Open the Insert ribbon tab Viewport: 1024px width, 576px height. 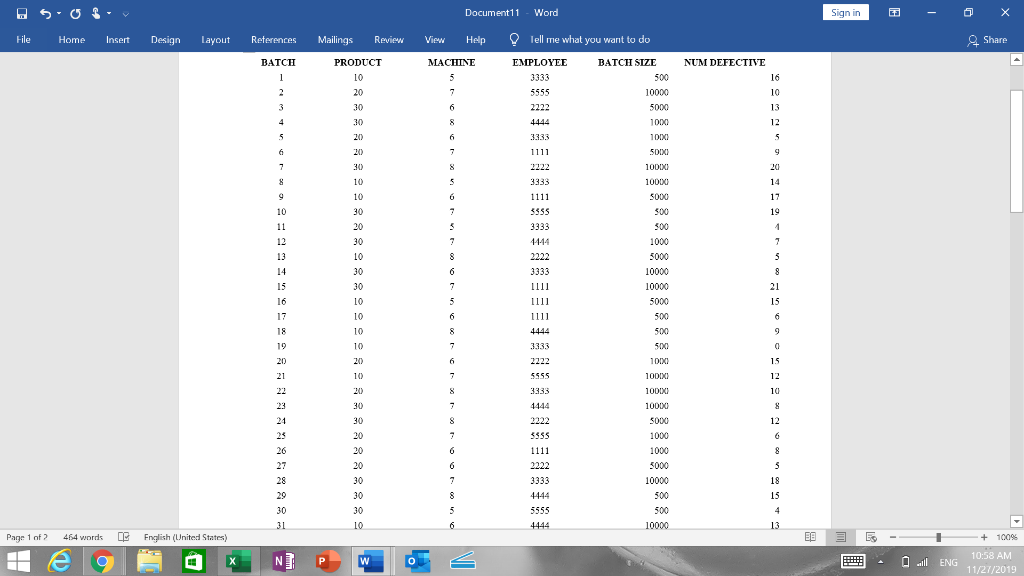click(x=118, y=39)
